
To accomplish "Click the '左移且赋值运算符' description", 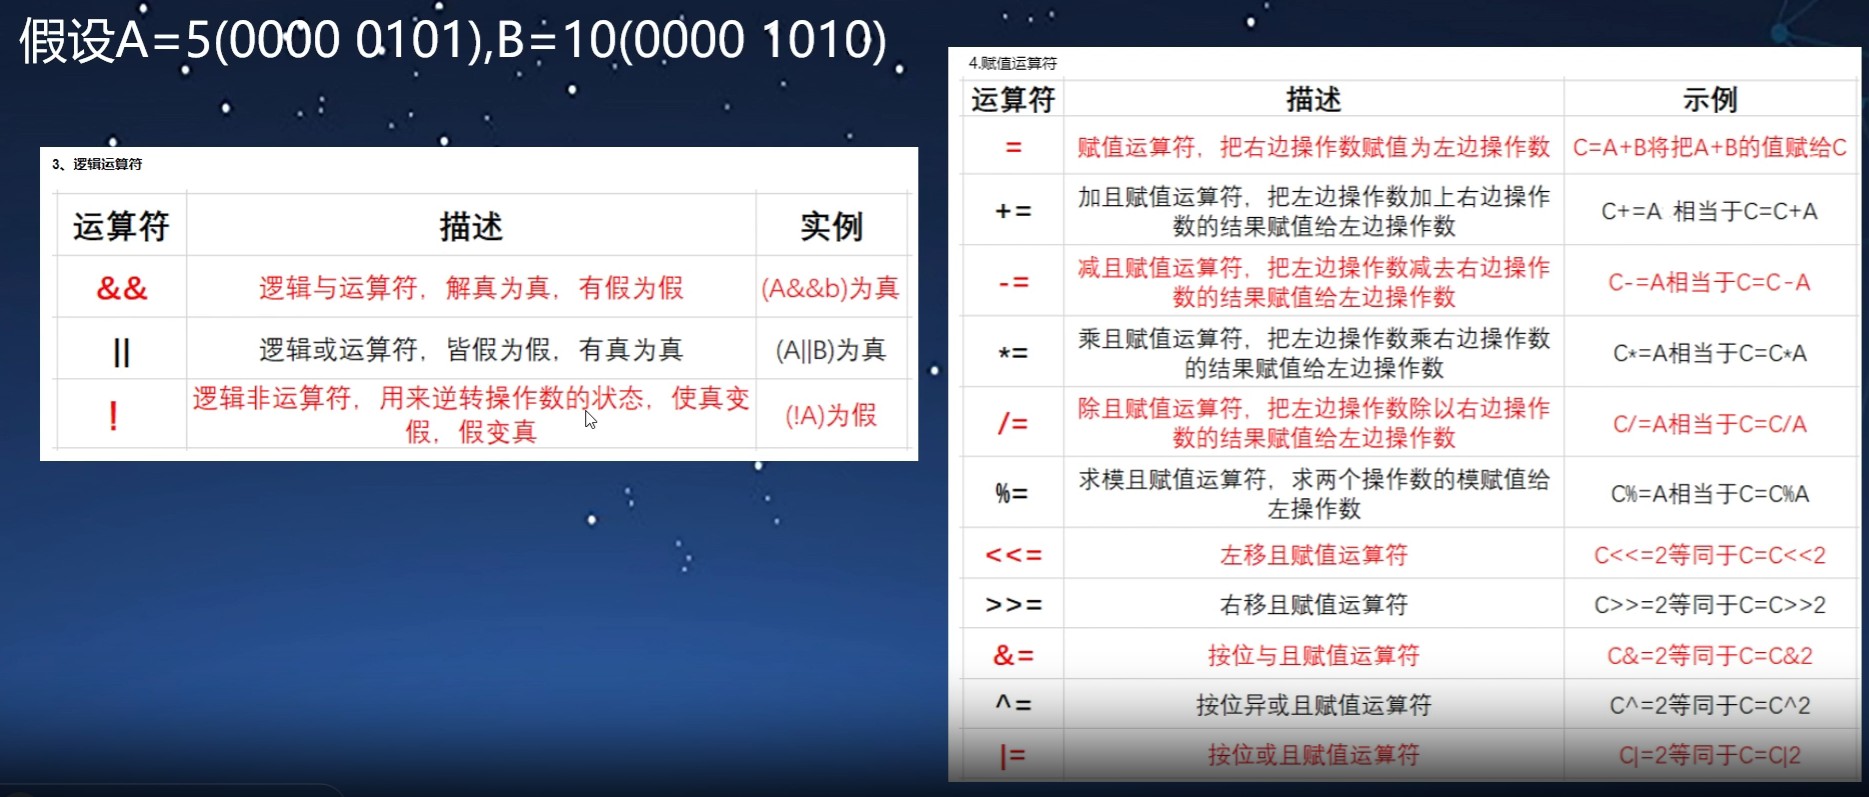I will 1314,555.
